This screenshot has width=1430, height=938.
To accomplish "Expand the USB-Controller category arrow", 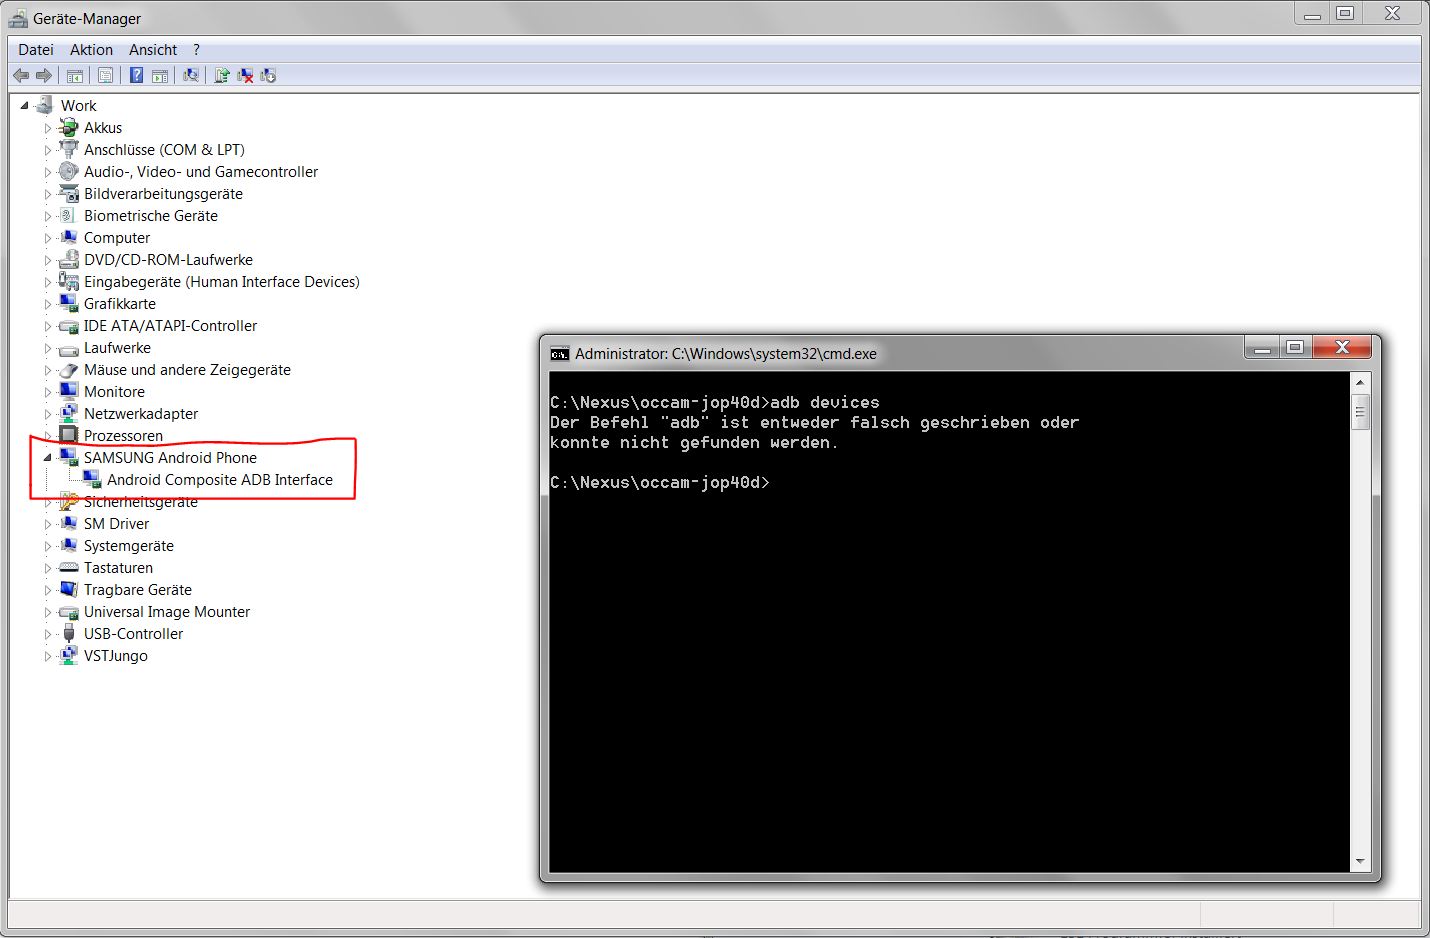I will pos(48,634).
